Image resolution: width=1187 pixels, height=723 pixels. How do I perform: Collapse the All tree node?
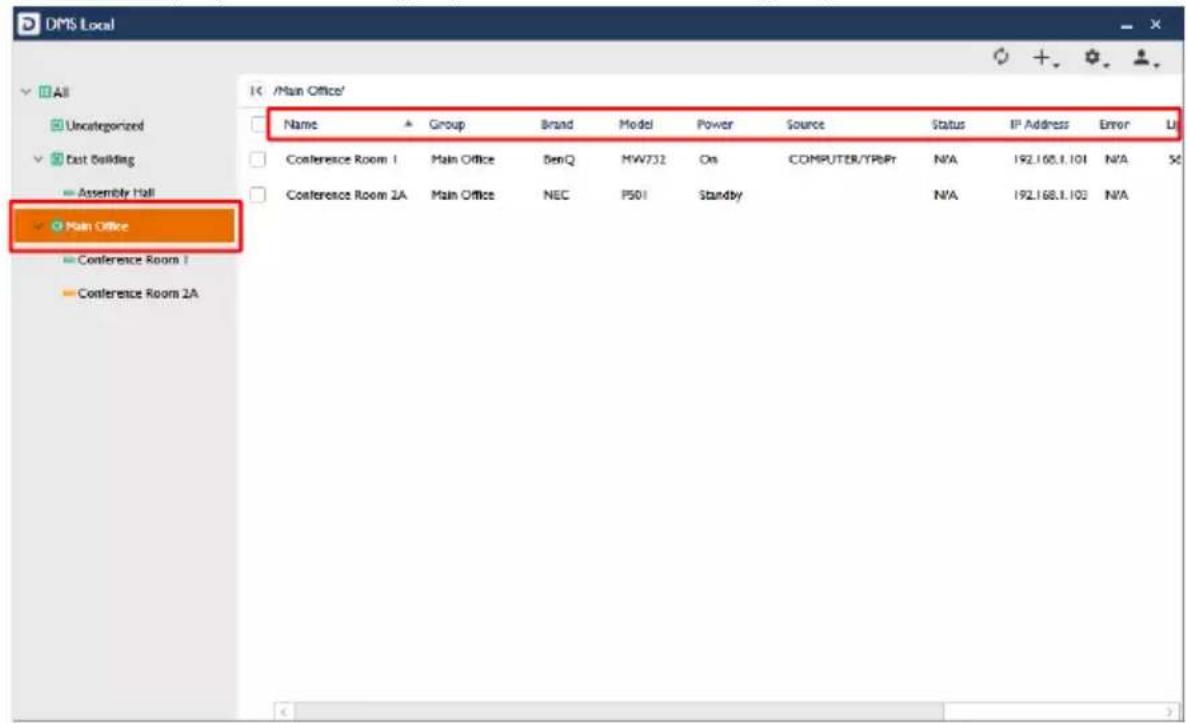click(x=26, y=92)
